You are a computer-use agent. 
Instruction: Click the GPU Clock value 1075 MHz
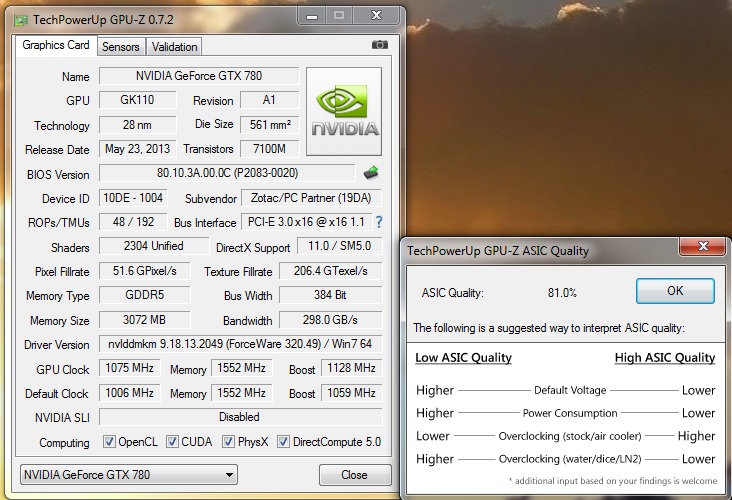[x=130, y=368]
